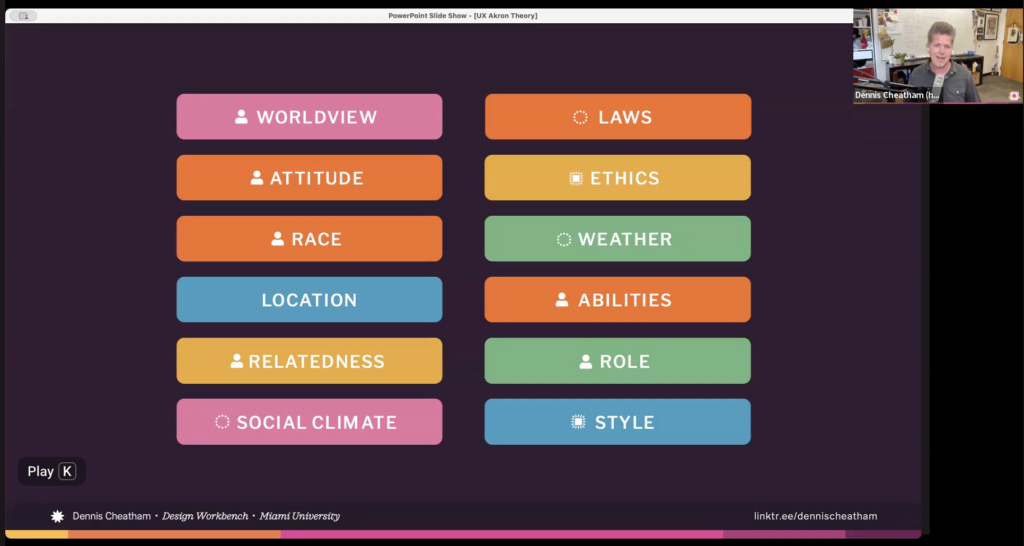The image size is (1024, 546).
Task: Click the dotted circle icon beside Social Climate
Action: pyautogui.click(x=222, y=422)
